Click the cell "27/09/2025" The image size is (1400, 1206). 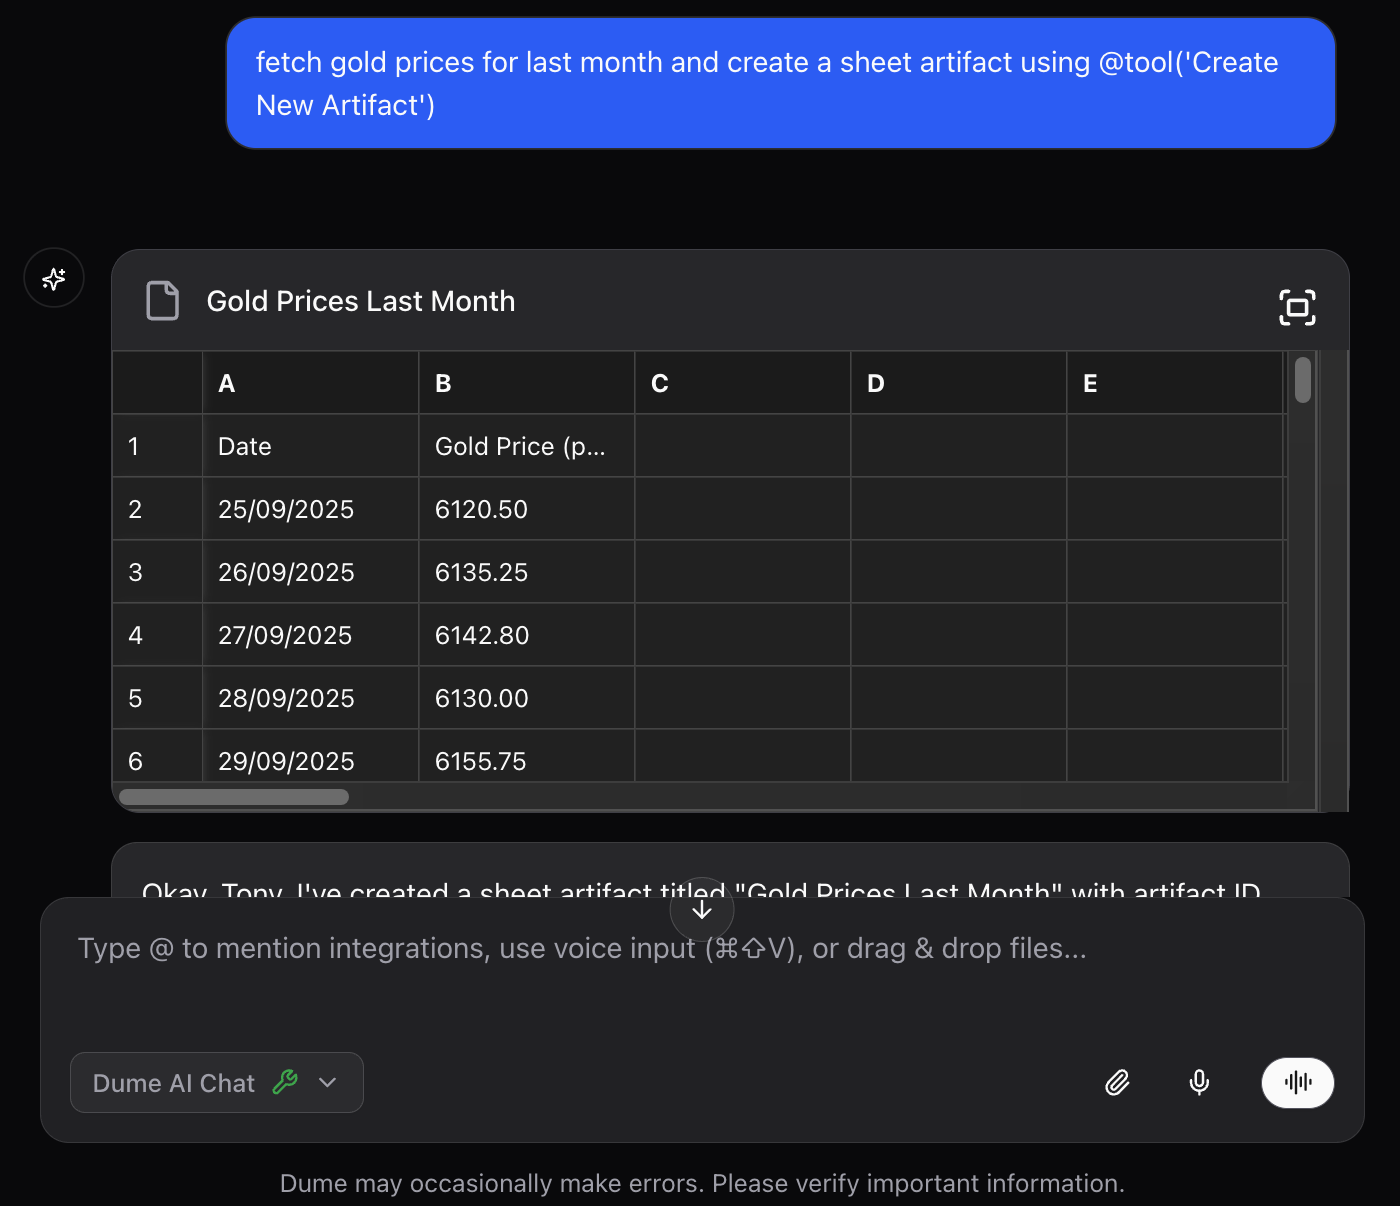point(311,635)
